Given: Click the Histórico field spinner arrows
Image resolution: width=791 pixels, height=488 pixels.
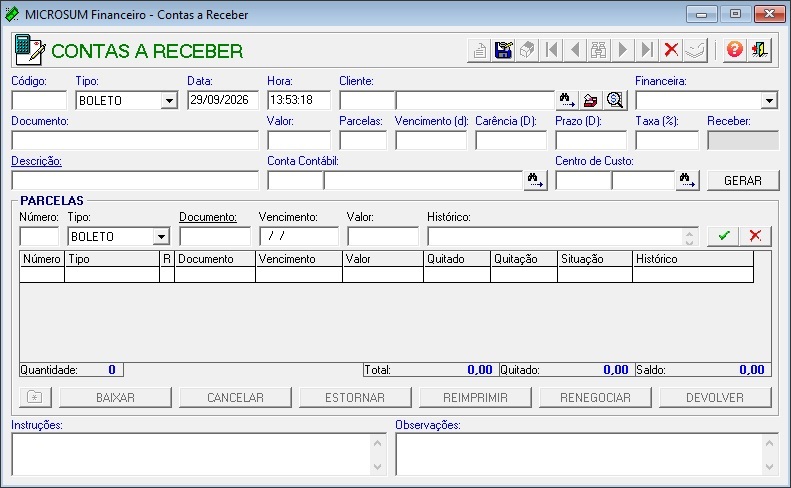Looking at the screenshot, I should (690, 236).
